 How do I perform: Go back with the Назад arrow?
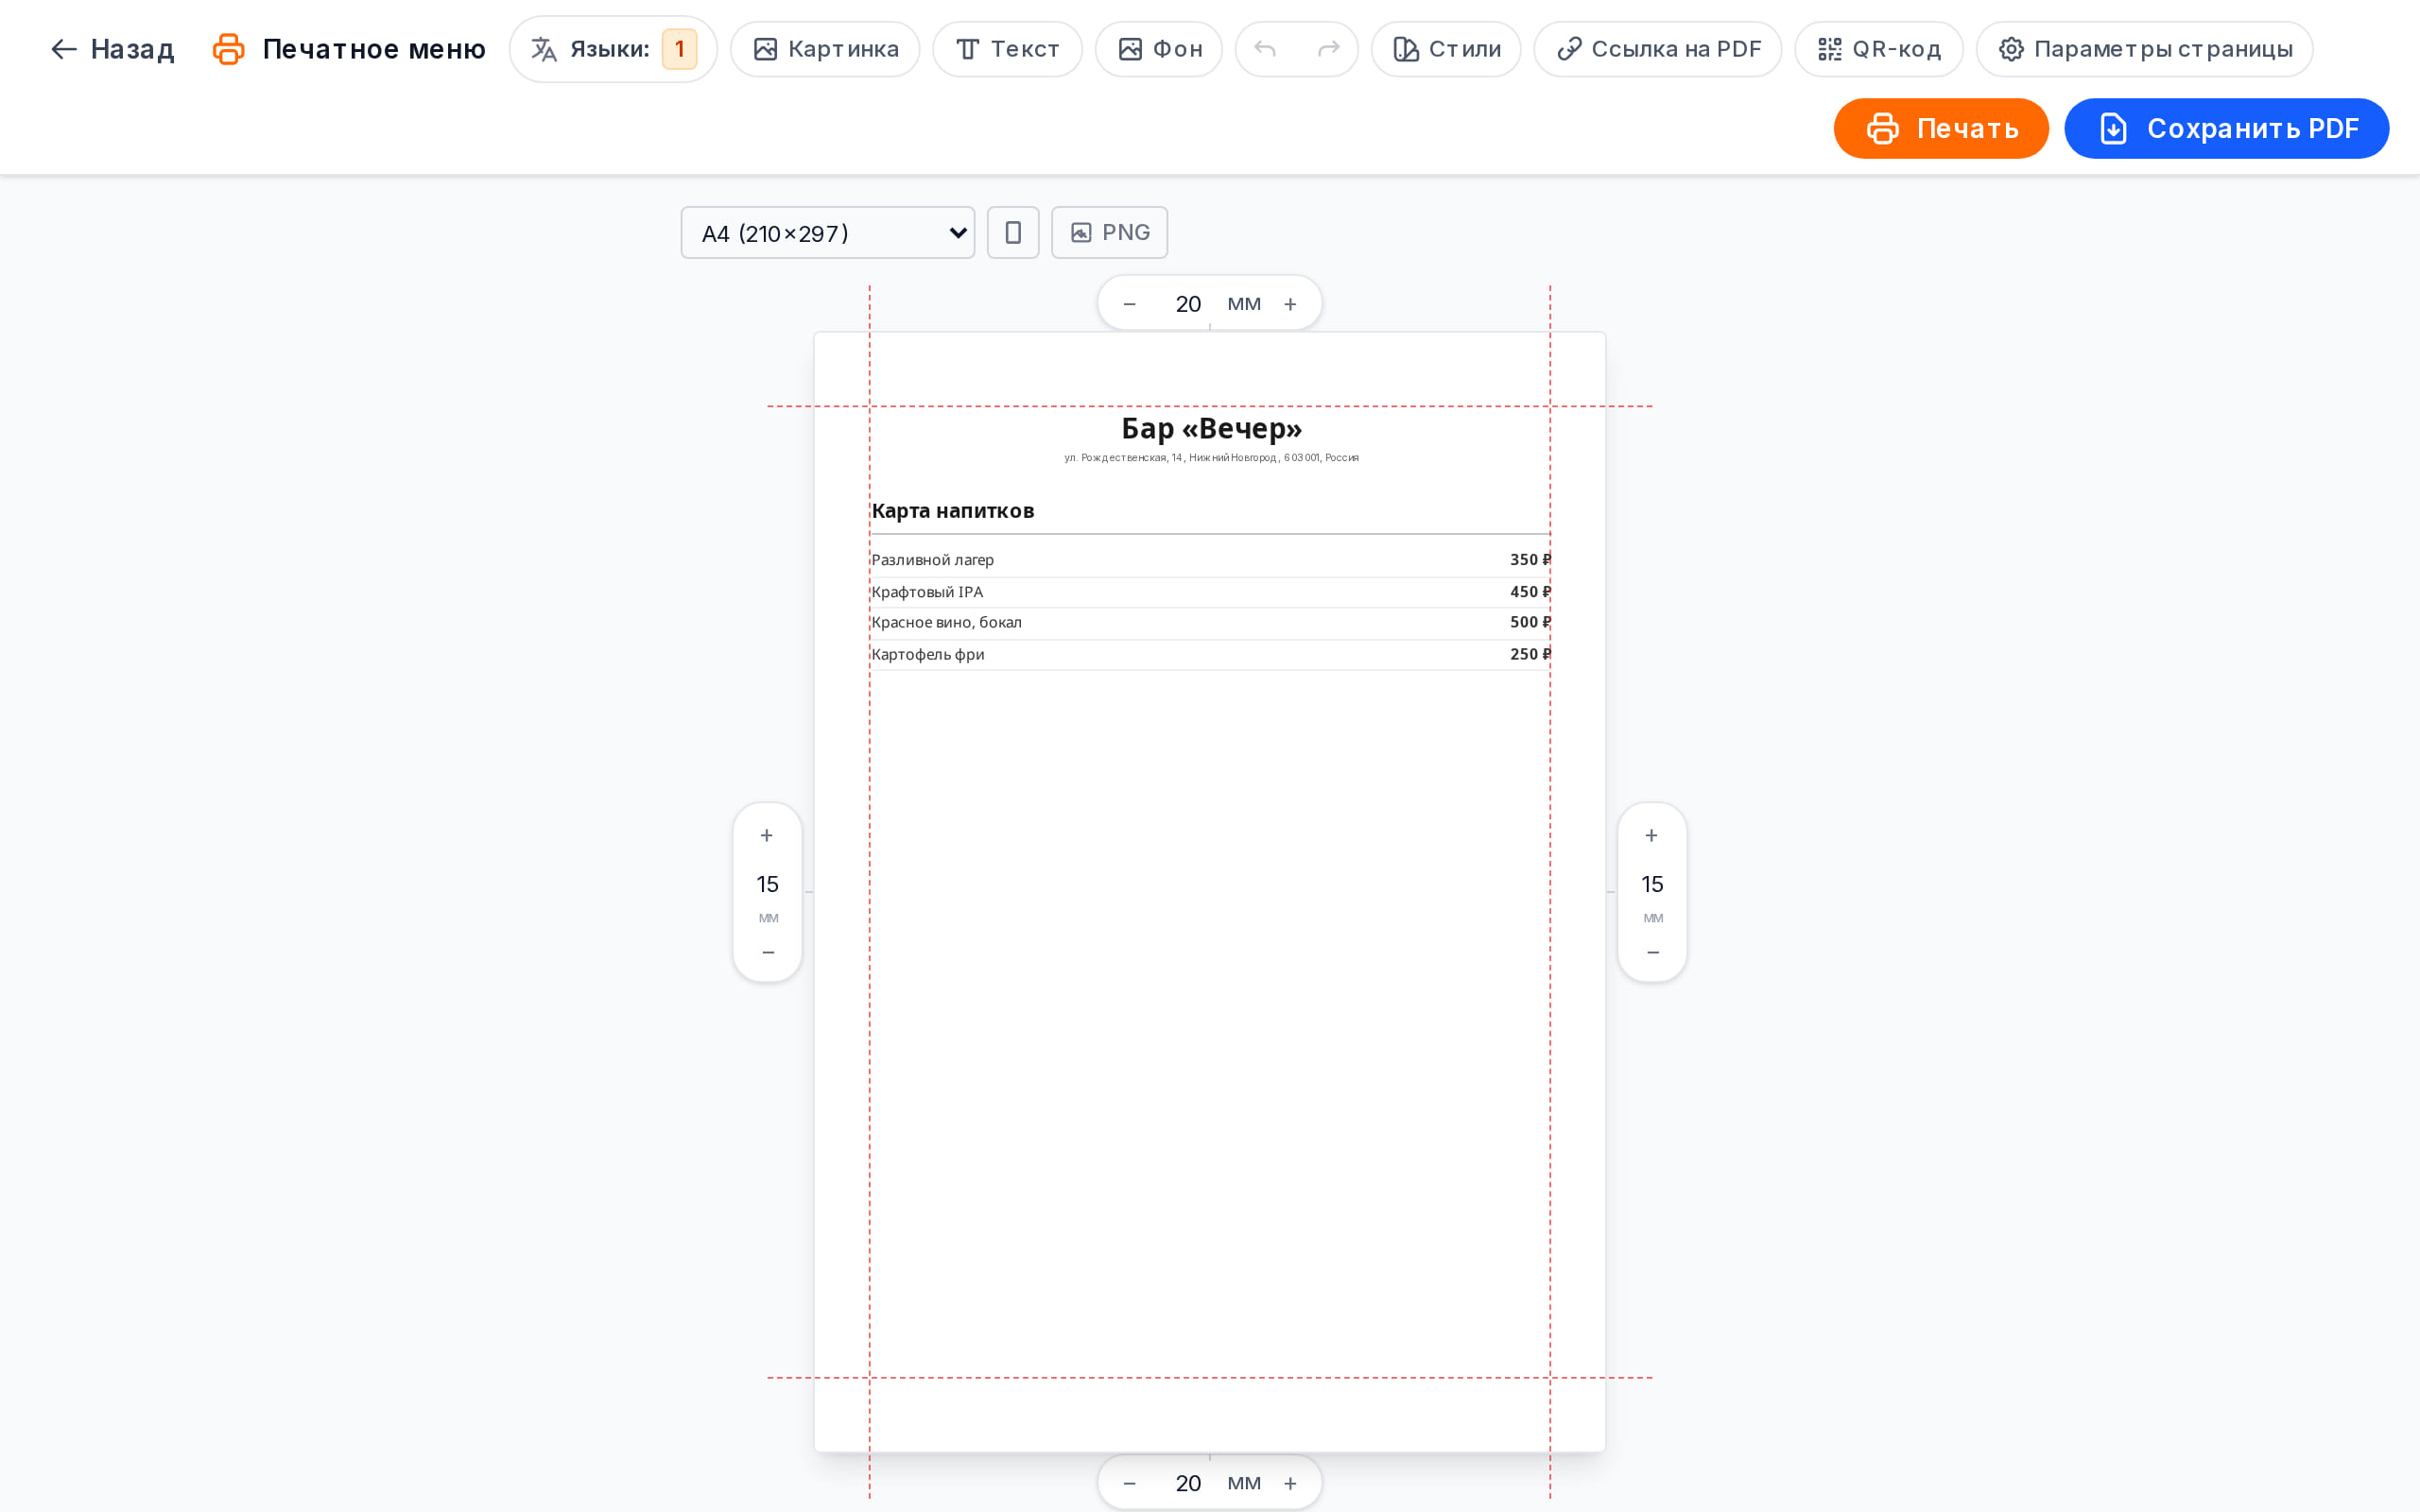click(112, 49)
